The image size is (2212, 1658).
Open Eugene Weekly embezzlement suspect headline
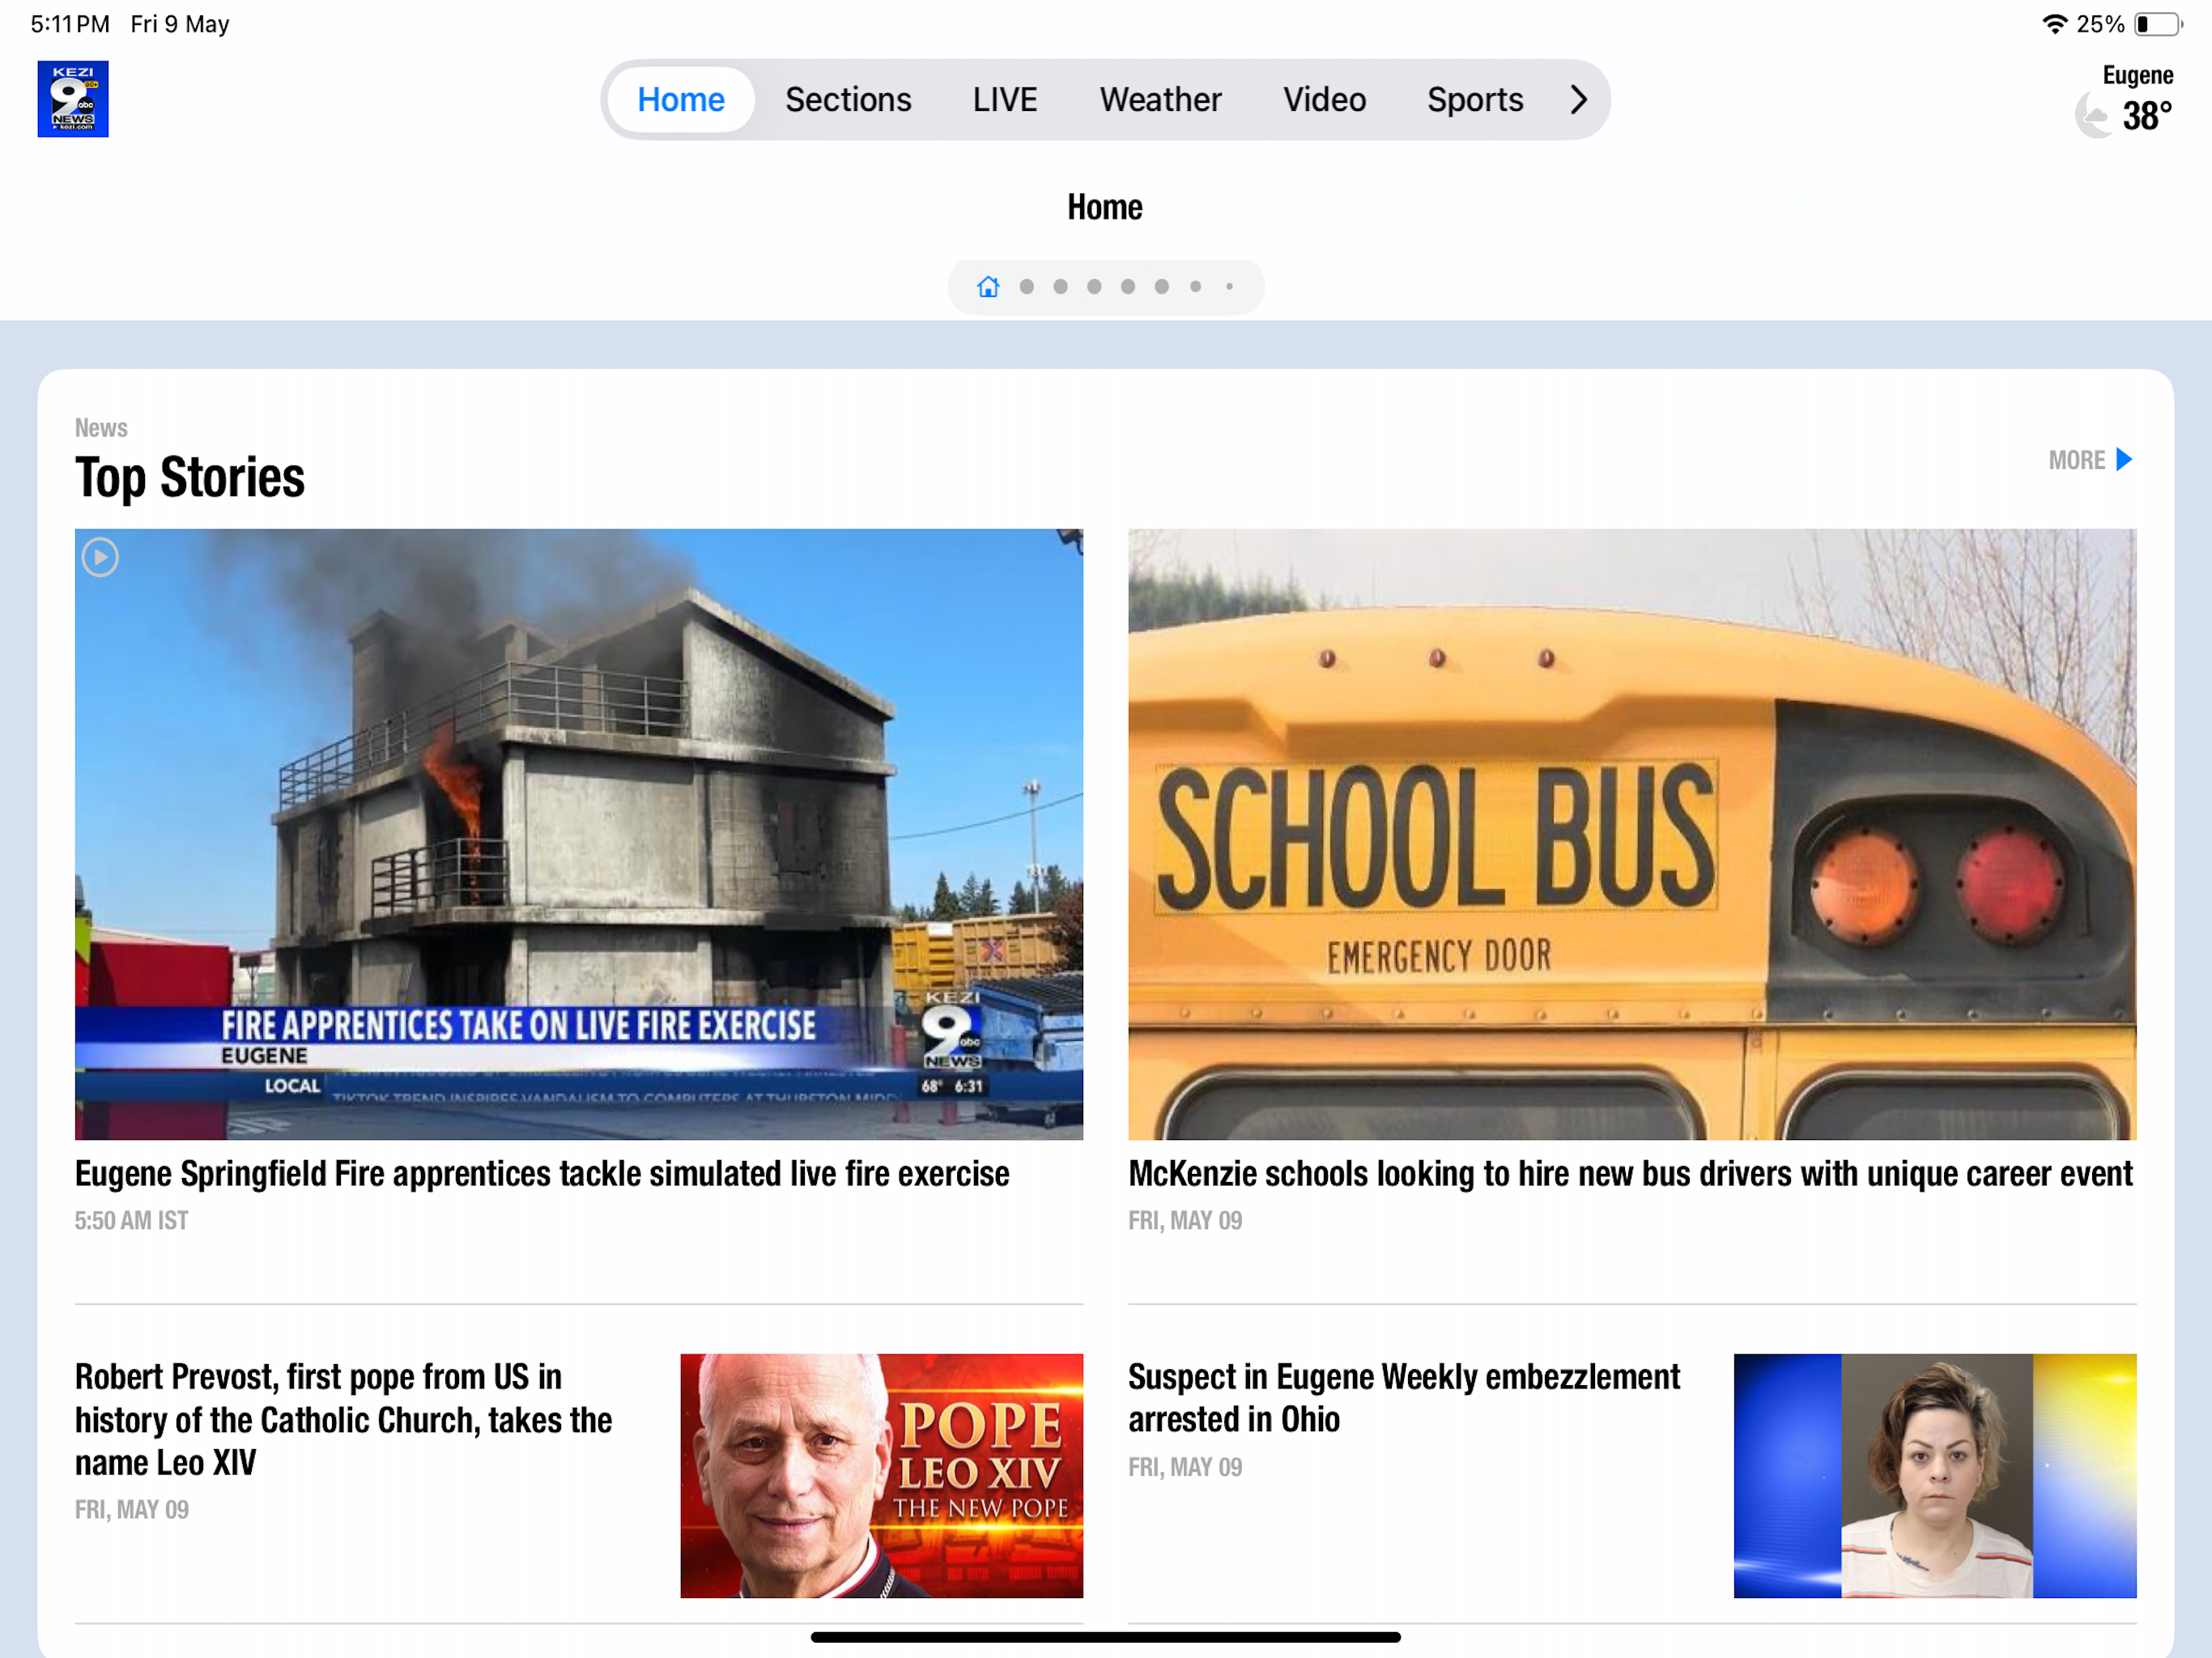(1404, 1398)
